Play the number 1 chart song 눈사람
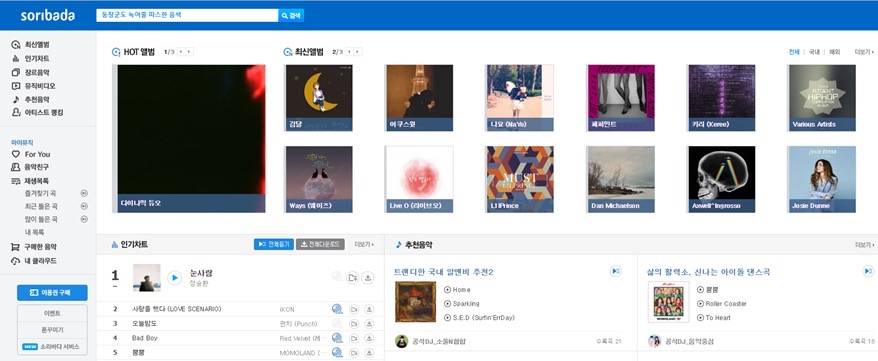The width and height of the screenshot is (878, 361). [x=175, y=278]
